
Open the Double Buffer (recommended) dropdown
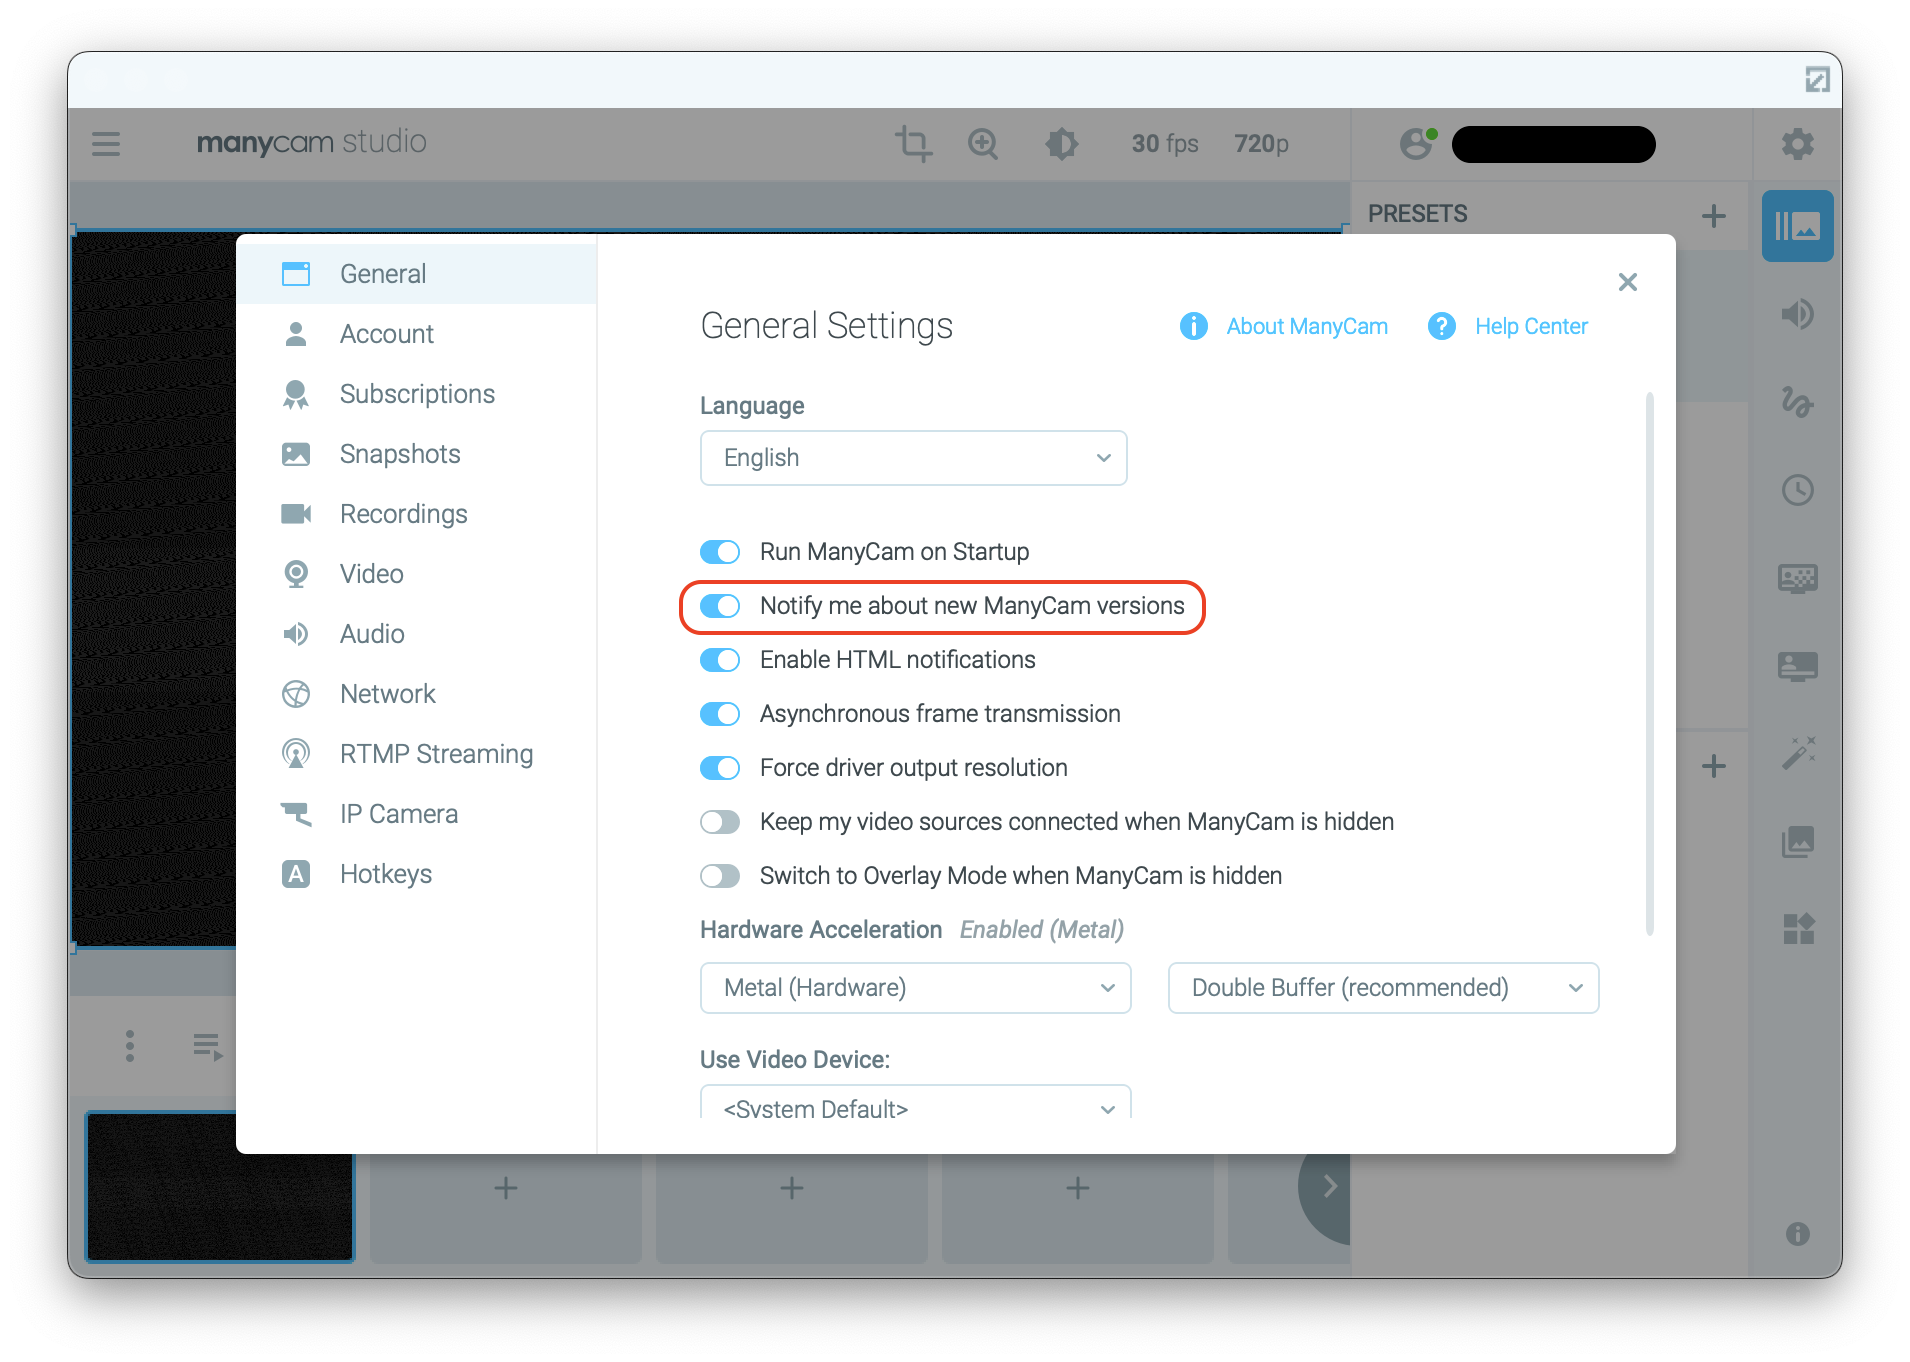pyautogui.click(x=1384, y=988)
